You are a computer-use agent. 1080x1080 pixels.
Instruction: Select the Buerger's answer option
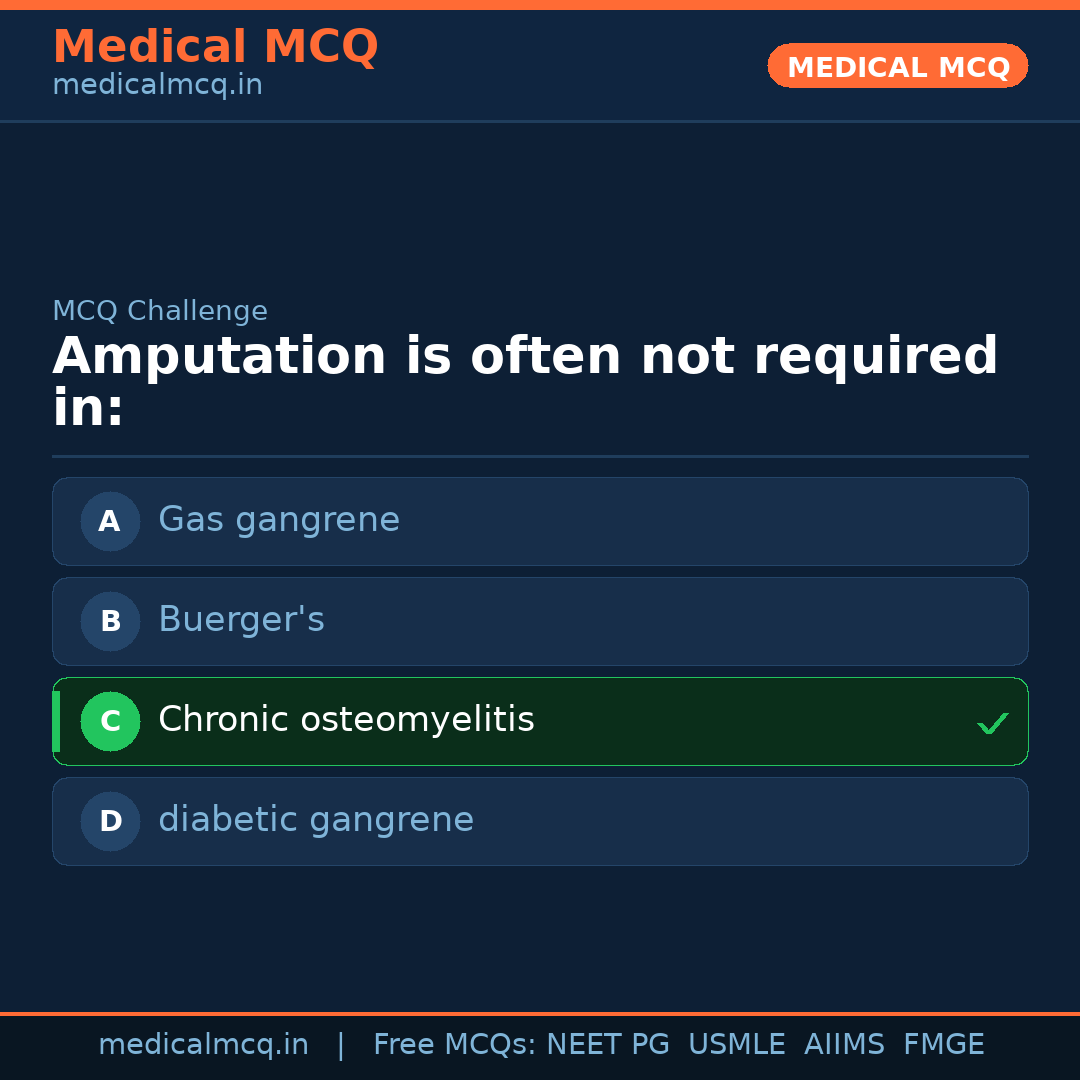pyautogui.click(x=241, y=620)
